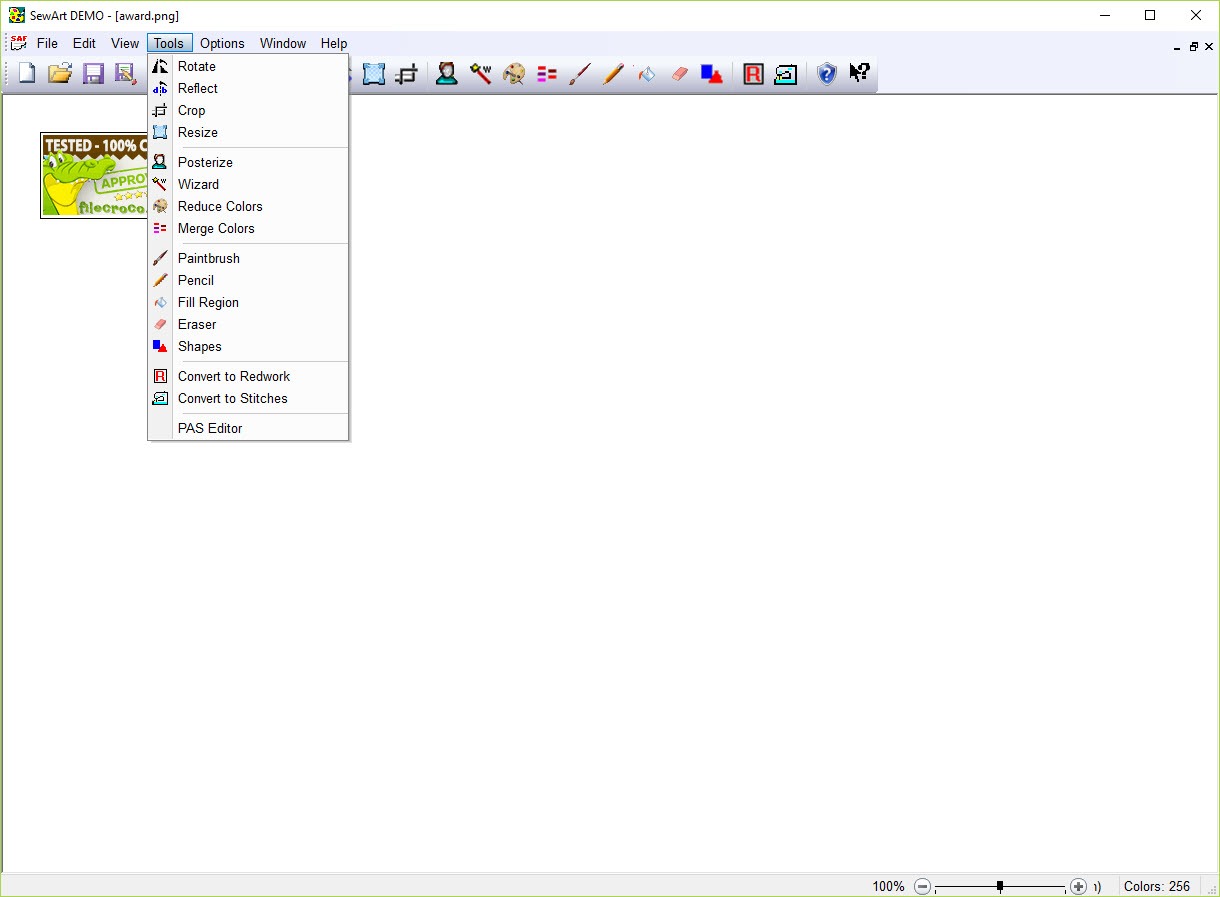Image resolution: width=1220 pixels, height=897 pixels.
Task: Click the purple Save disk toolbar icon
Action: [x=93, y=74]
